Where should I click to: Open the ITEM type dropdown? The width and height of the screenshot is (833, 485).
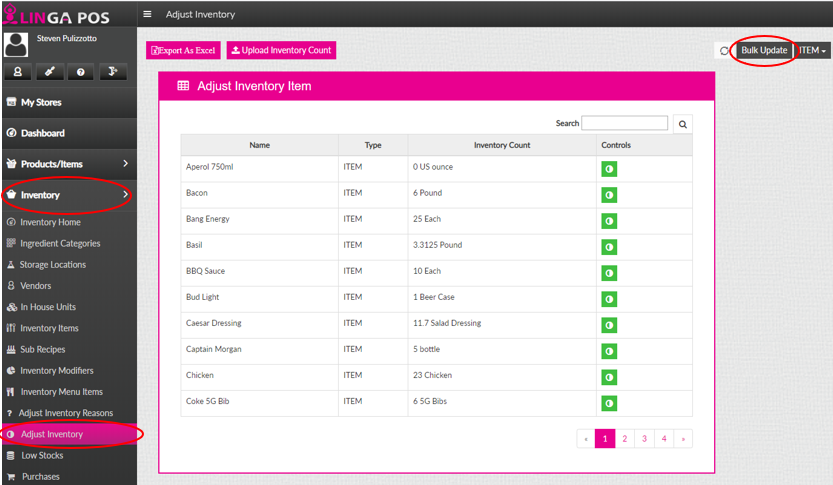coord(812,50)
